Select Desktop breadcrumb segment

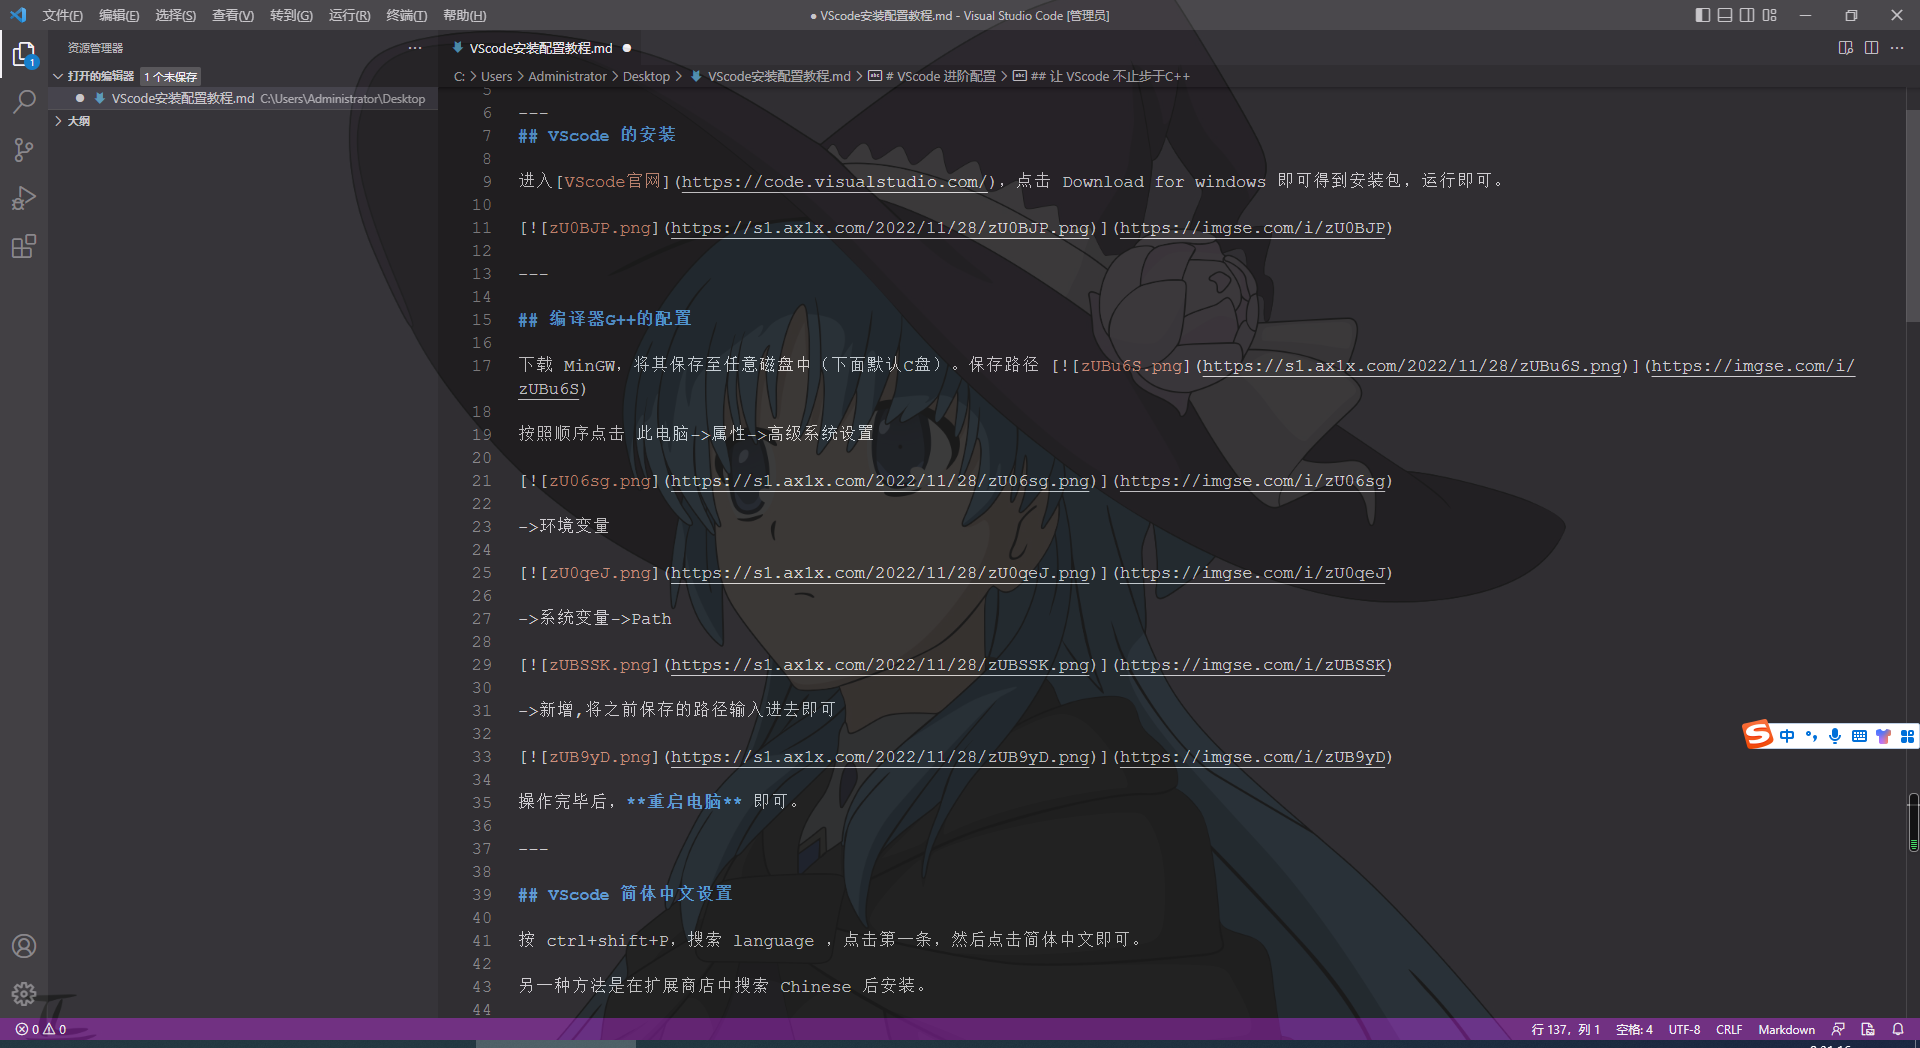click(646, 76)
